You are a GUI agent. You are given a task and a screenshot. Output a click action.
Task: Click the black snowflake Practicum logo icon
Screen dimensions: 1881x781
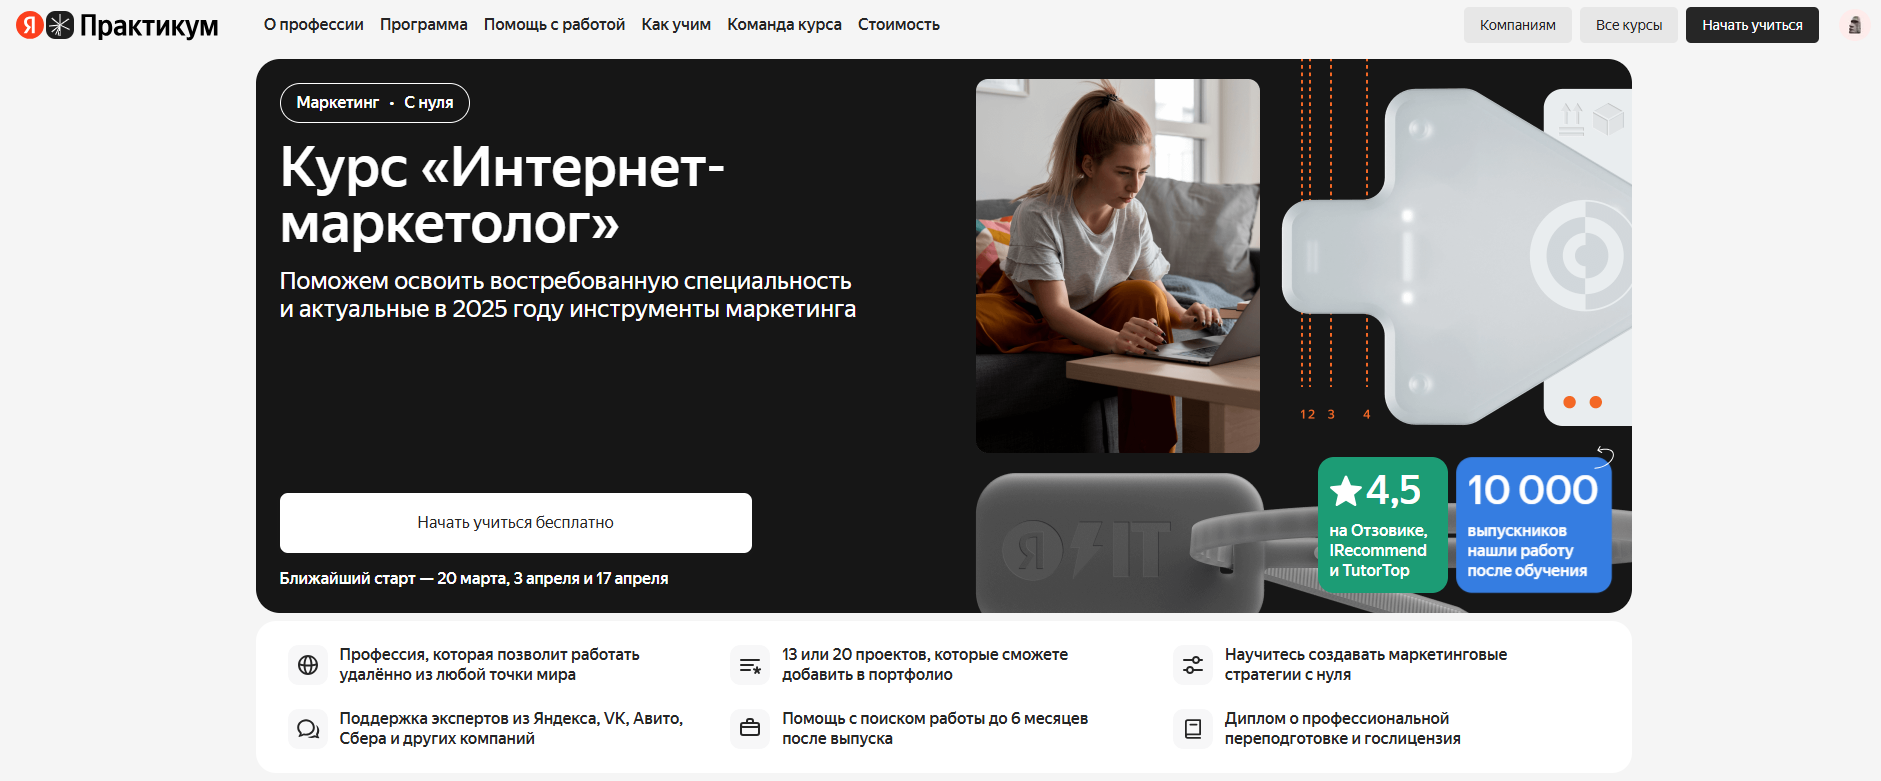click(x=61, y=25)
